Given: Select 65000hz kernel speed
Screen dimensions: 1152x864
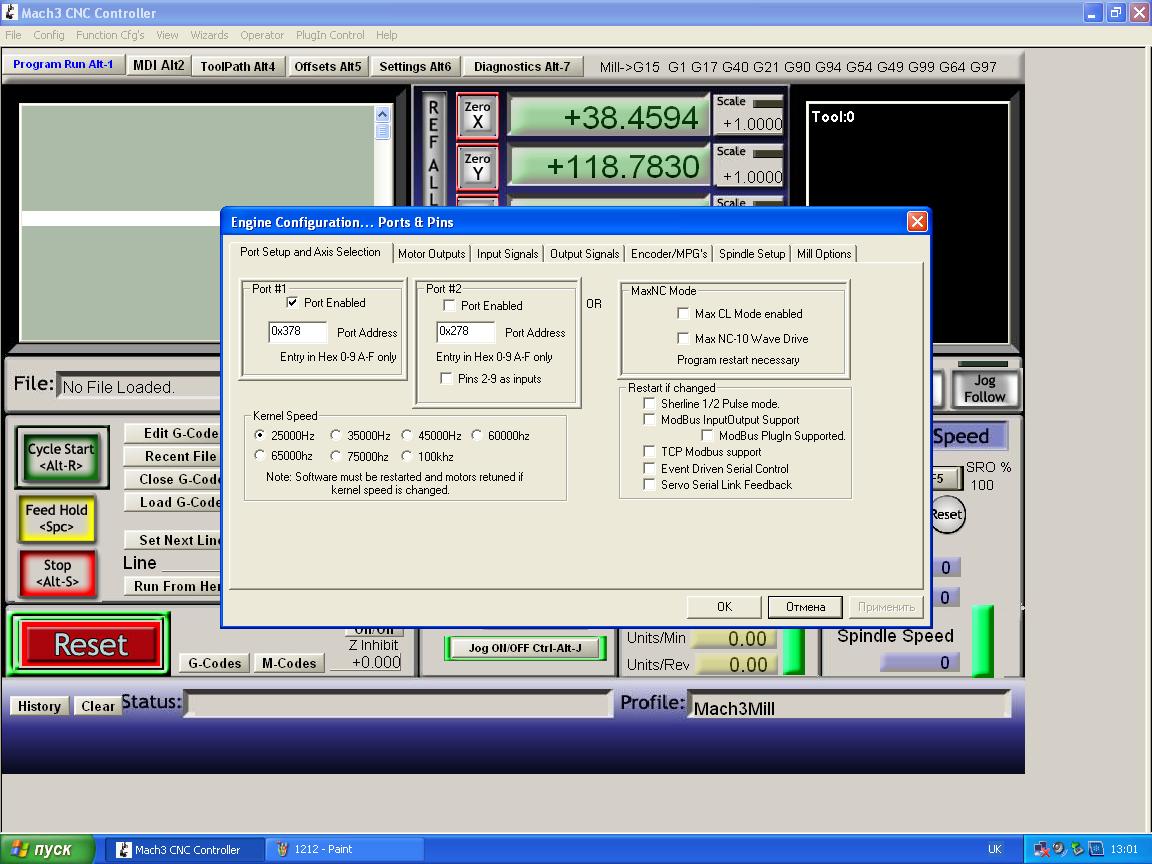Looking at the screenshot, I should tap(259, 456).
